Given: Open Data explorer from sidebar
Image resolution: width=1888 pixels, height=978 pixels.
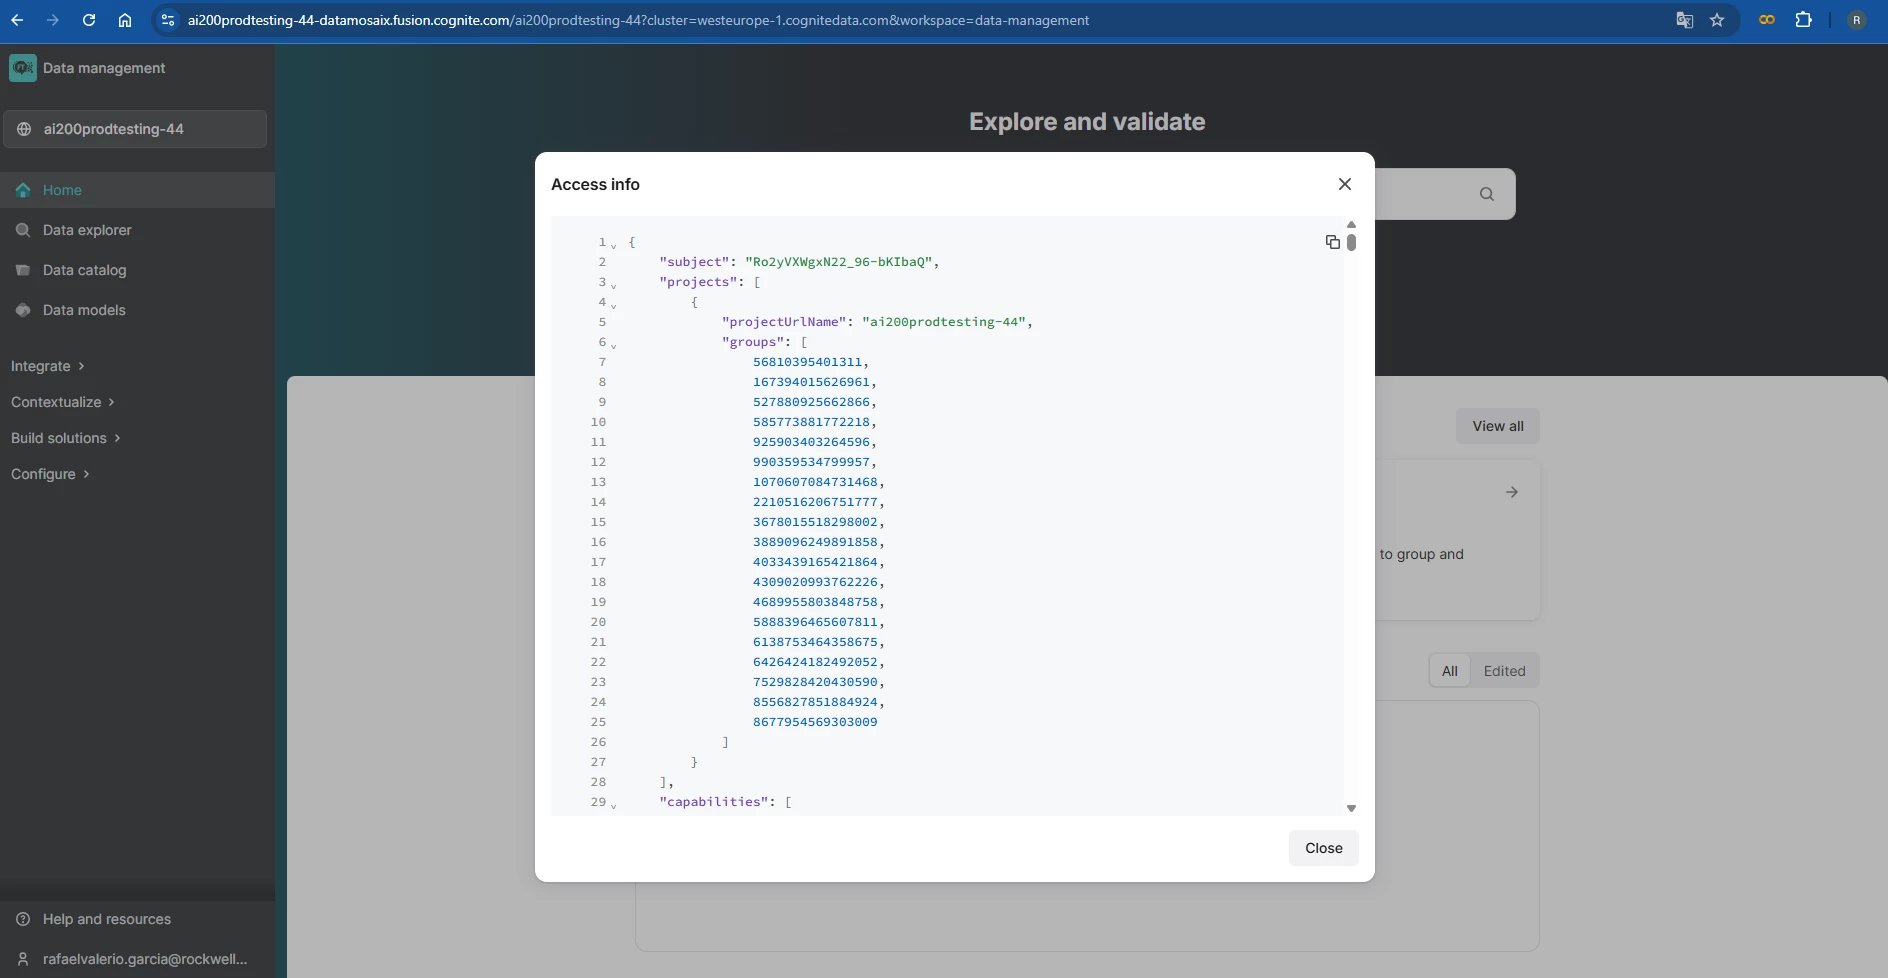Looking at the screenshot, I should point(87,230).
